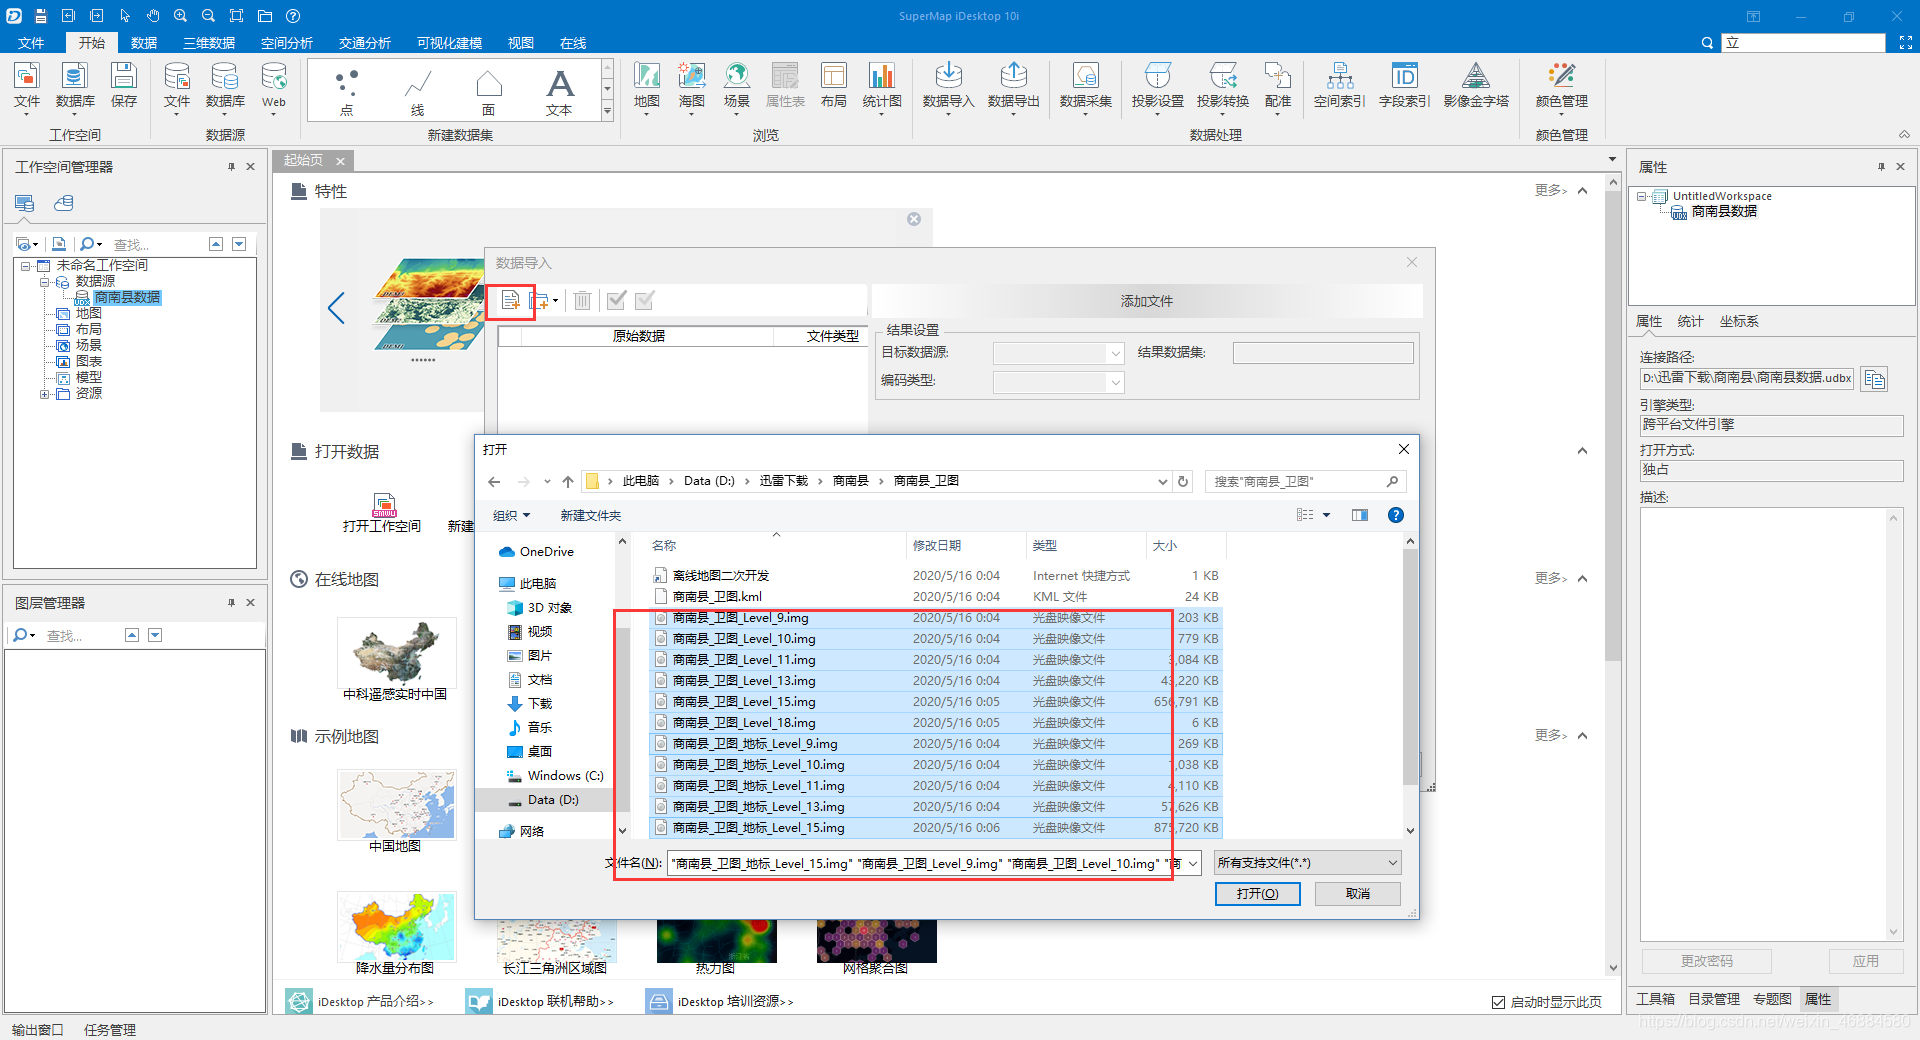This screenshot has width=1920, height=1040.
Task: Open iDesktop 培训资源 link
Action: click(x=735, y=1002)
